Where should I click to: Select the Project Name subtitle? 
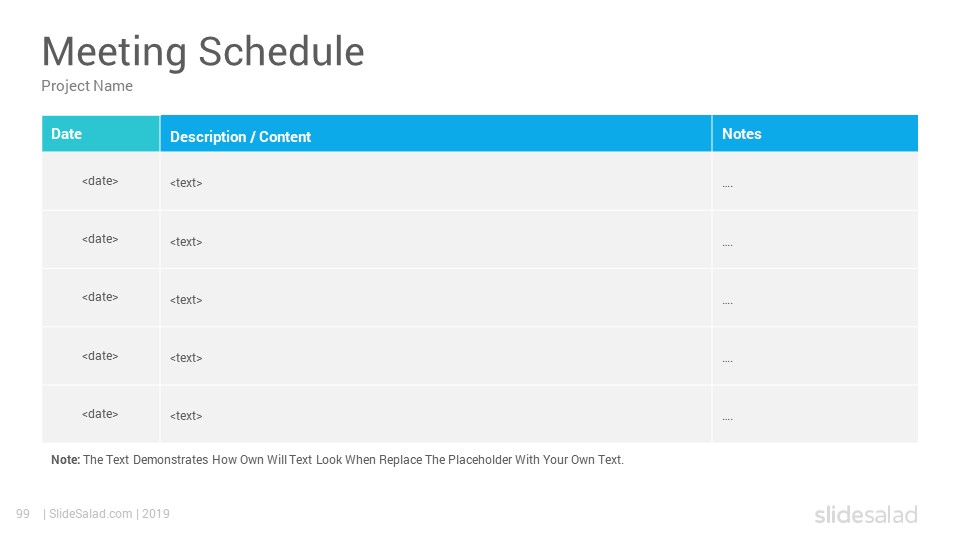pyautogui.click(x=87, y=86)
